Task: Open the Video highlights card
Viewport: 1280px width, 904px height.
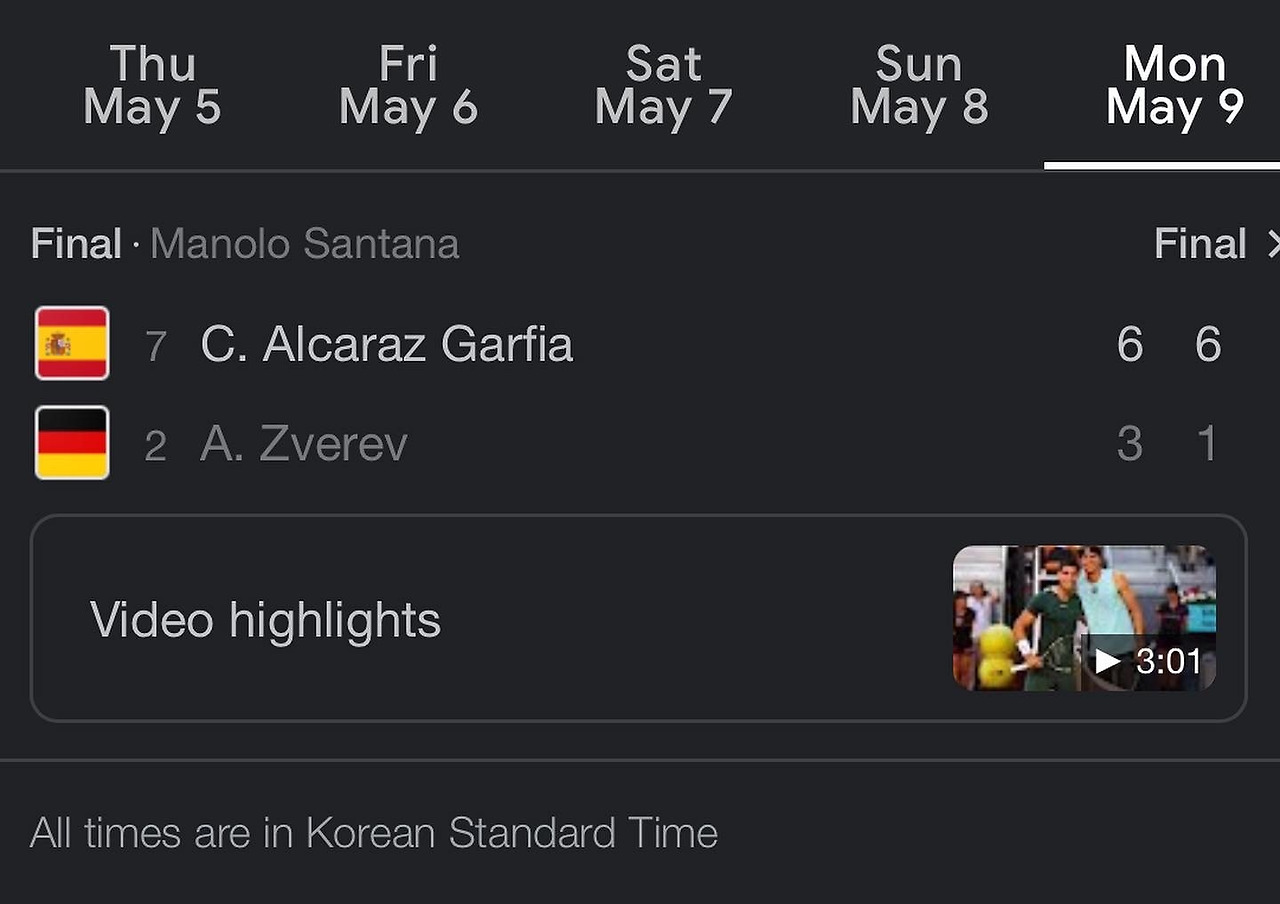Action: [639, 618]
